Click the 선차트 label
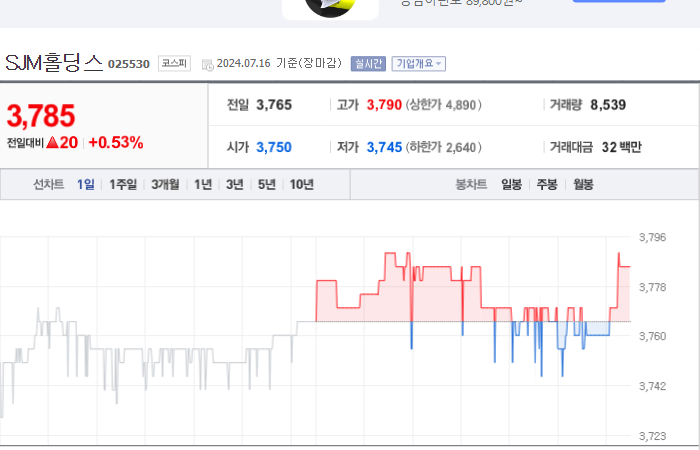This screenshot has width=700, height=450. tap(49, 184)
